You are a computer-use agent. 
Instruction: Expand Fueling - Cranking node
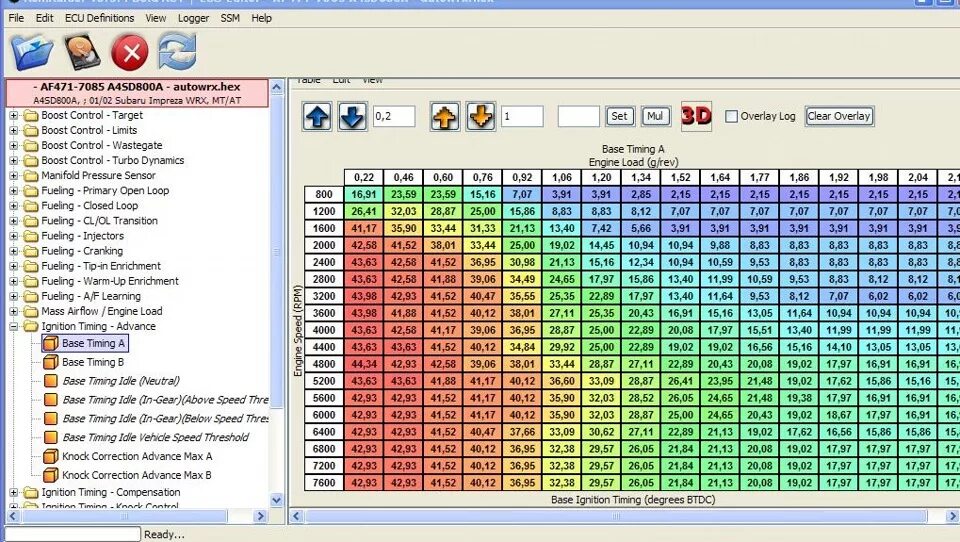pyautogui.click(x=13, y=250)
